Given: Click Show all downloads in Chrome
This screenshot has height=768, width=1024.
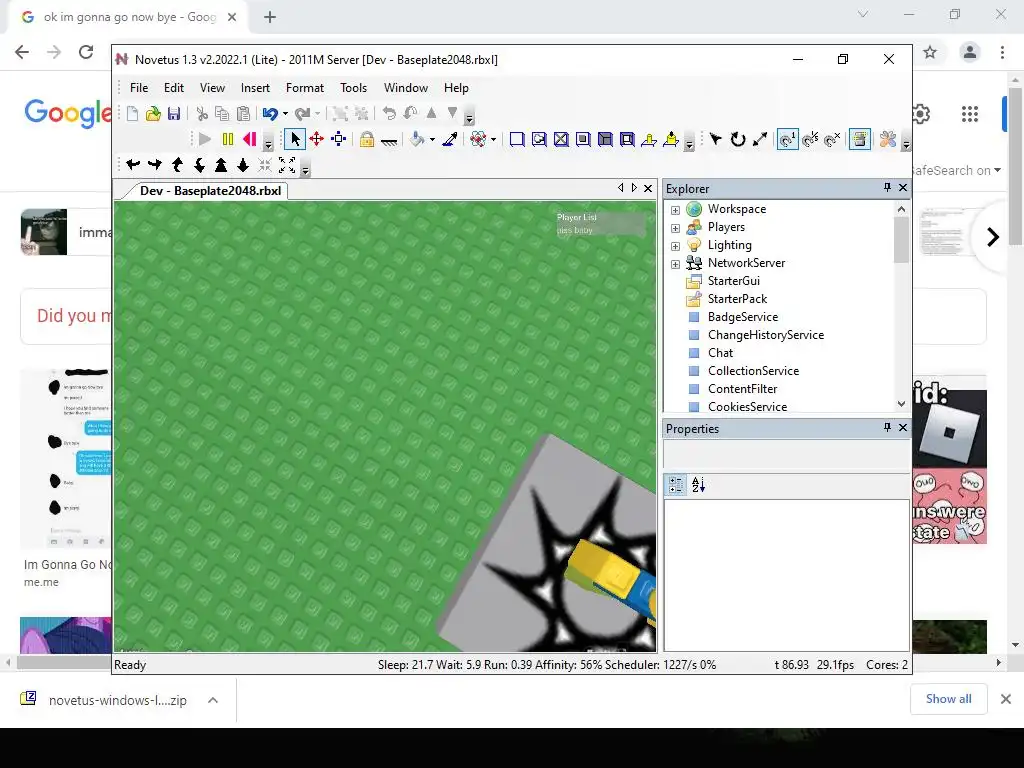Looking at the screenshot, I should (948, 699).
